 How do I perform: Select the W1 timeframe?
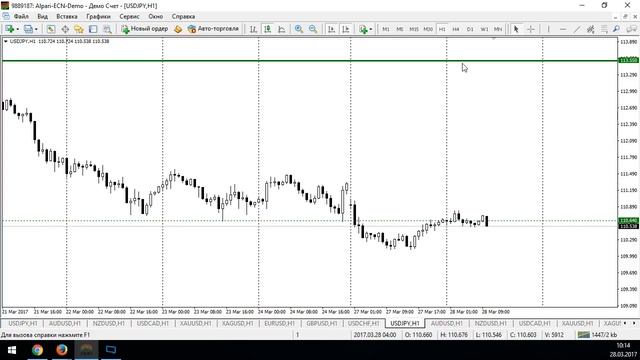coord(484,29)
